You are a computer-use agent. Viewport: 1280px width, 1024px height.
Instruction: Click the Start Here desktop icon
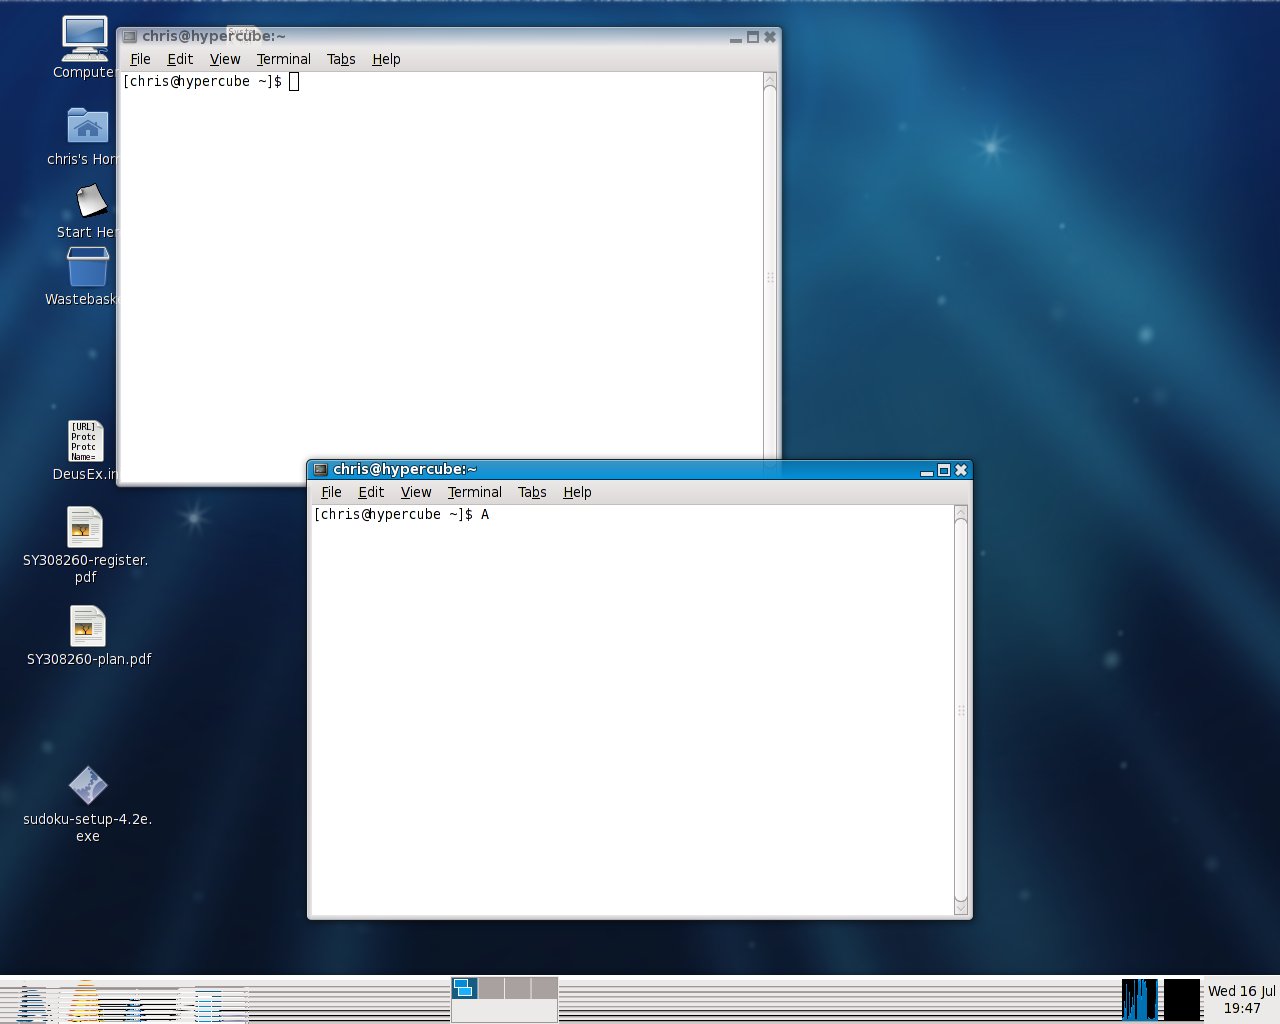point(91,201)
